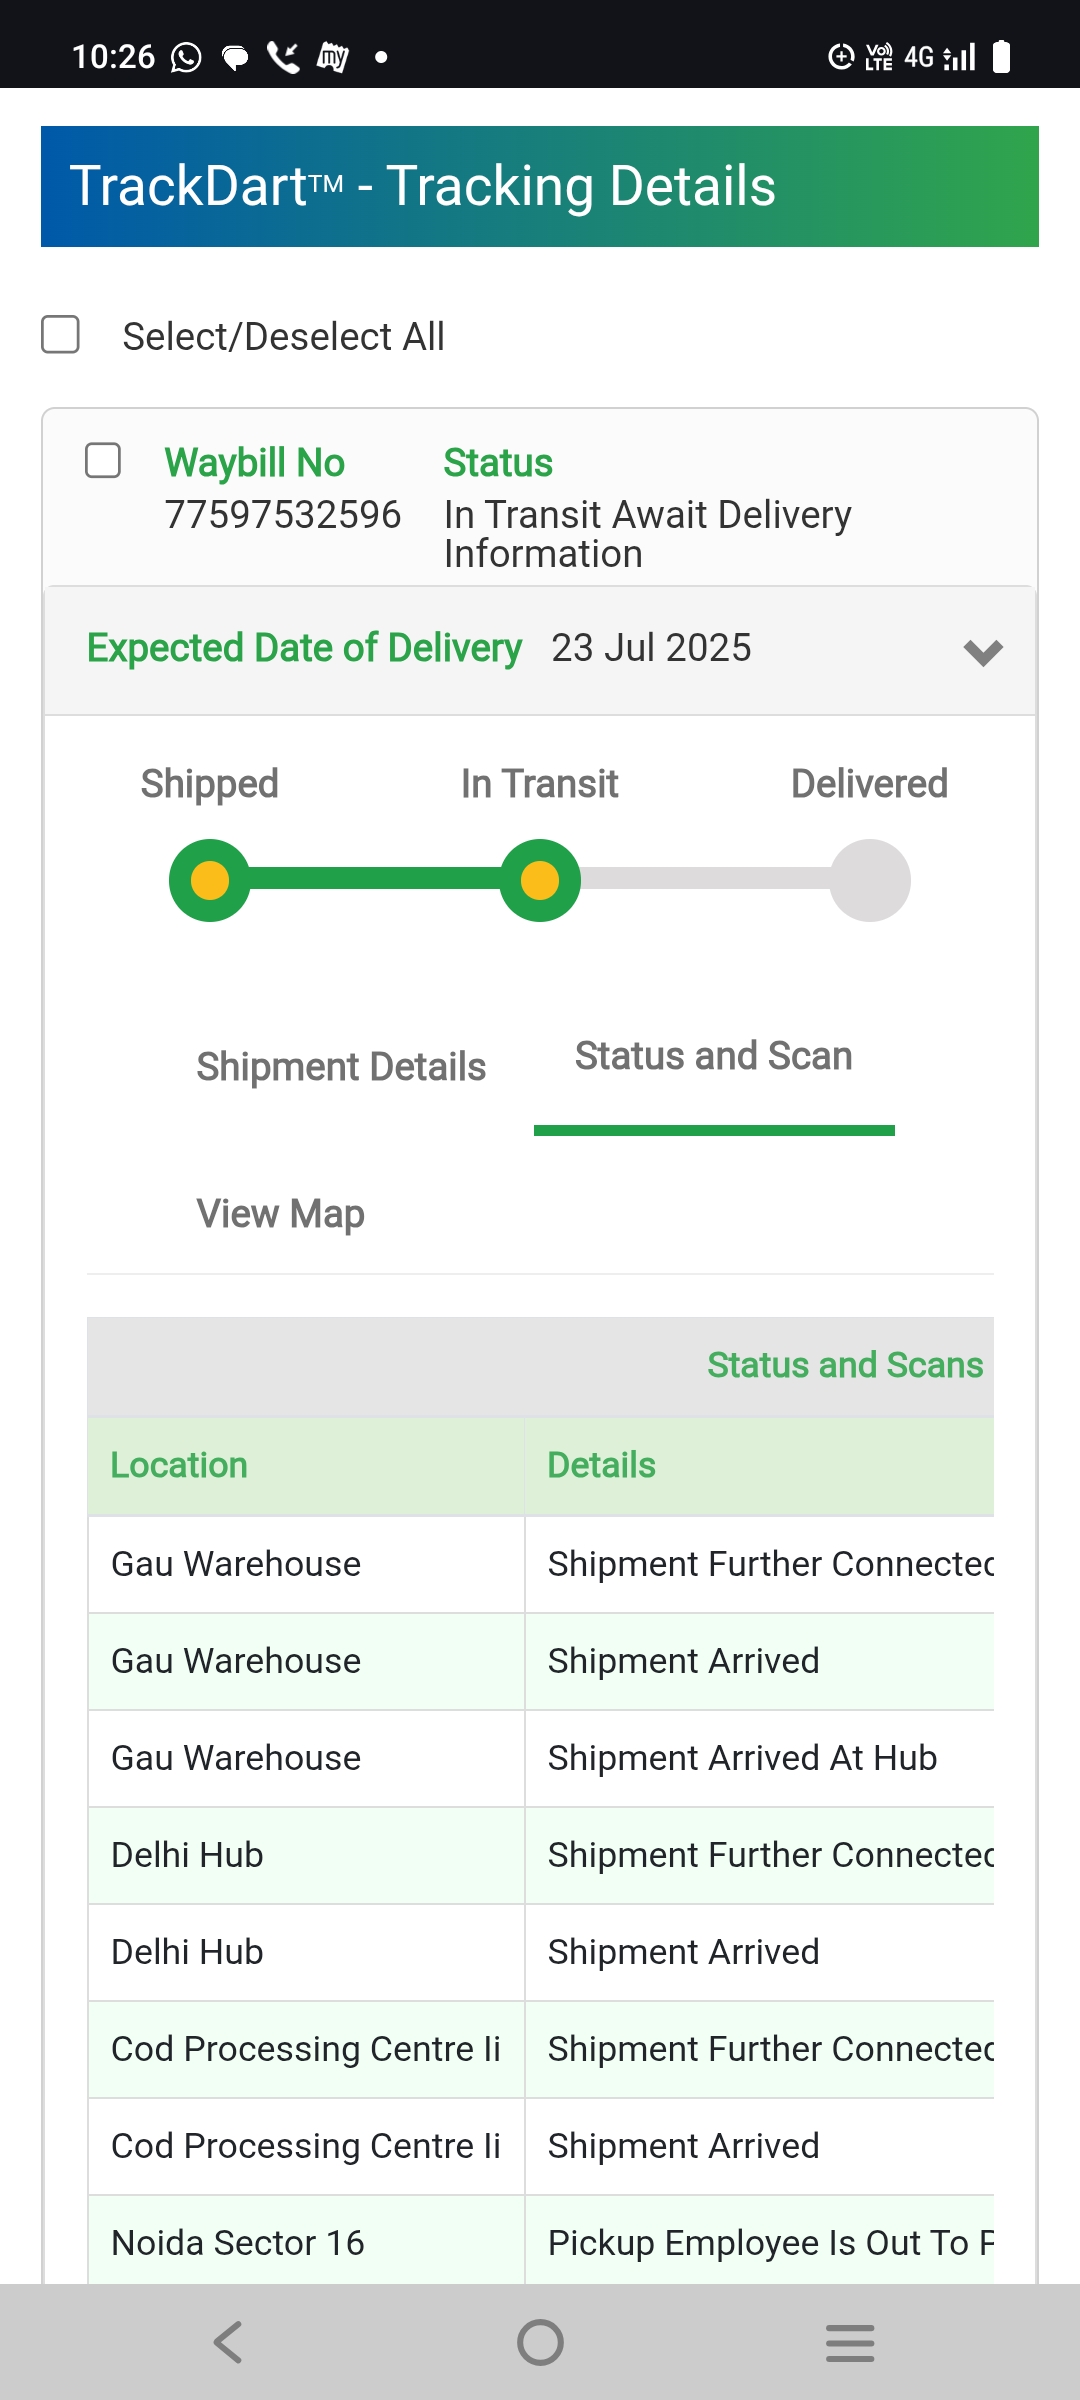
Task: Switch to the Shipment Details tab
Action: (341, 1067)
